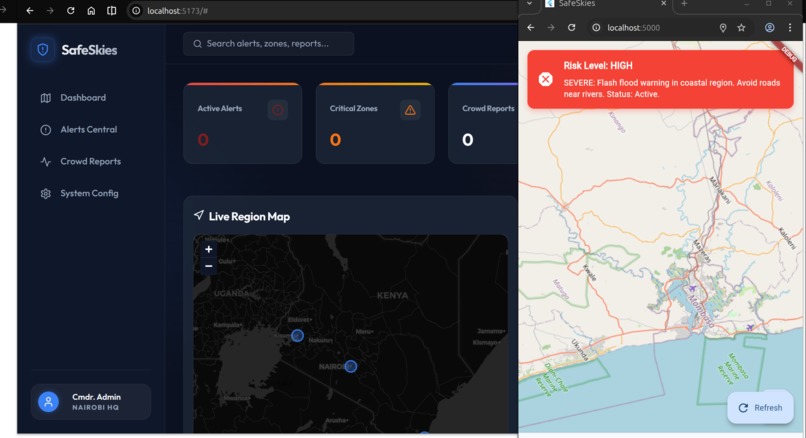Click the Refresh button on the map
806x438 pixels.
click(x=760, y=408)
